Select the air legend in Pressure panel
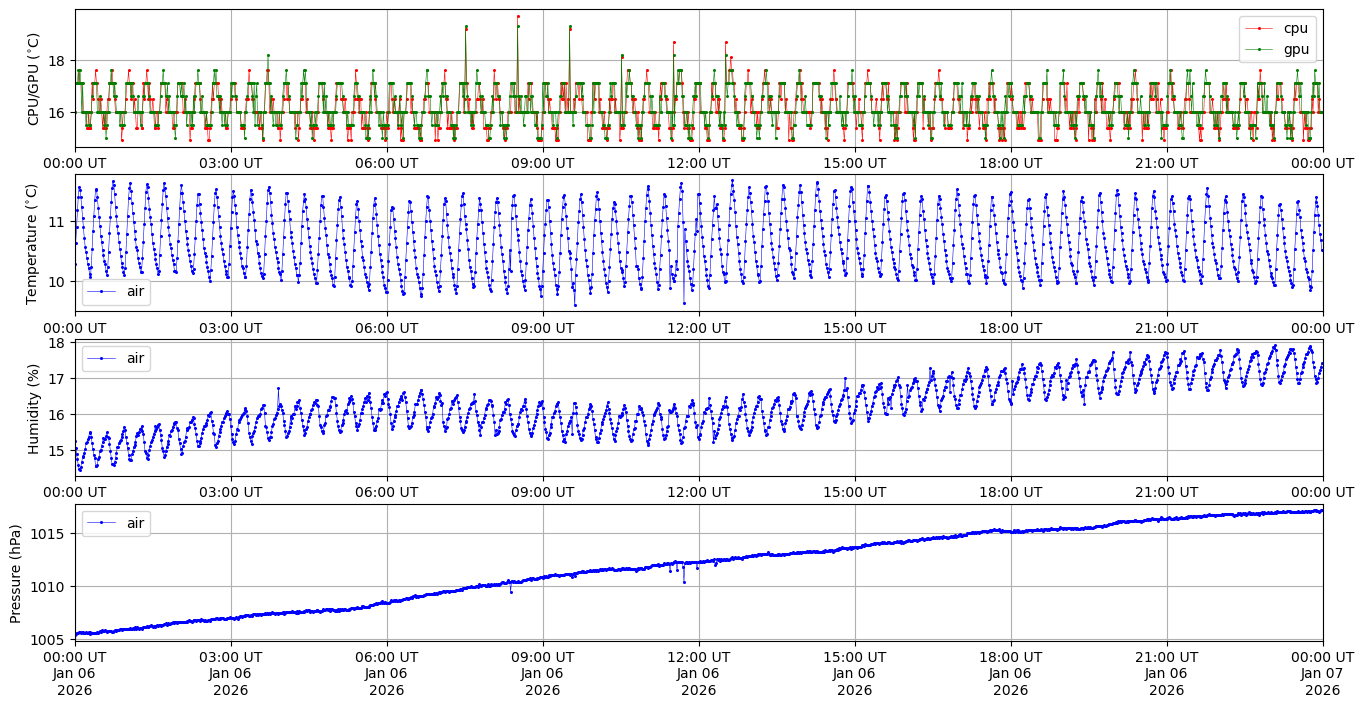The width and height of the screenshot is (1364, 707). [x=117, y=522]
